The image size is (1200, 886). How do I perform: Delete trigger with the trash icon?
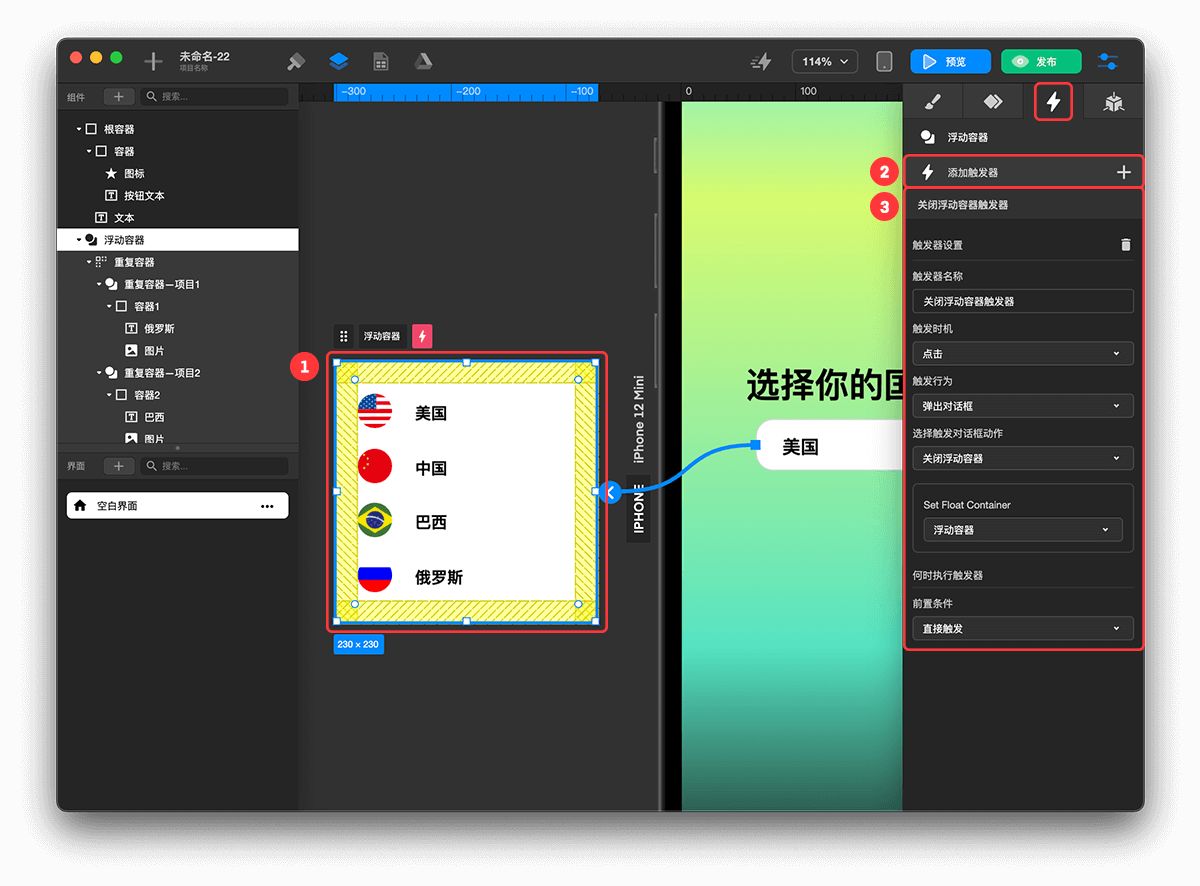click(1126, 245)
